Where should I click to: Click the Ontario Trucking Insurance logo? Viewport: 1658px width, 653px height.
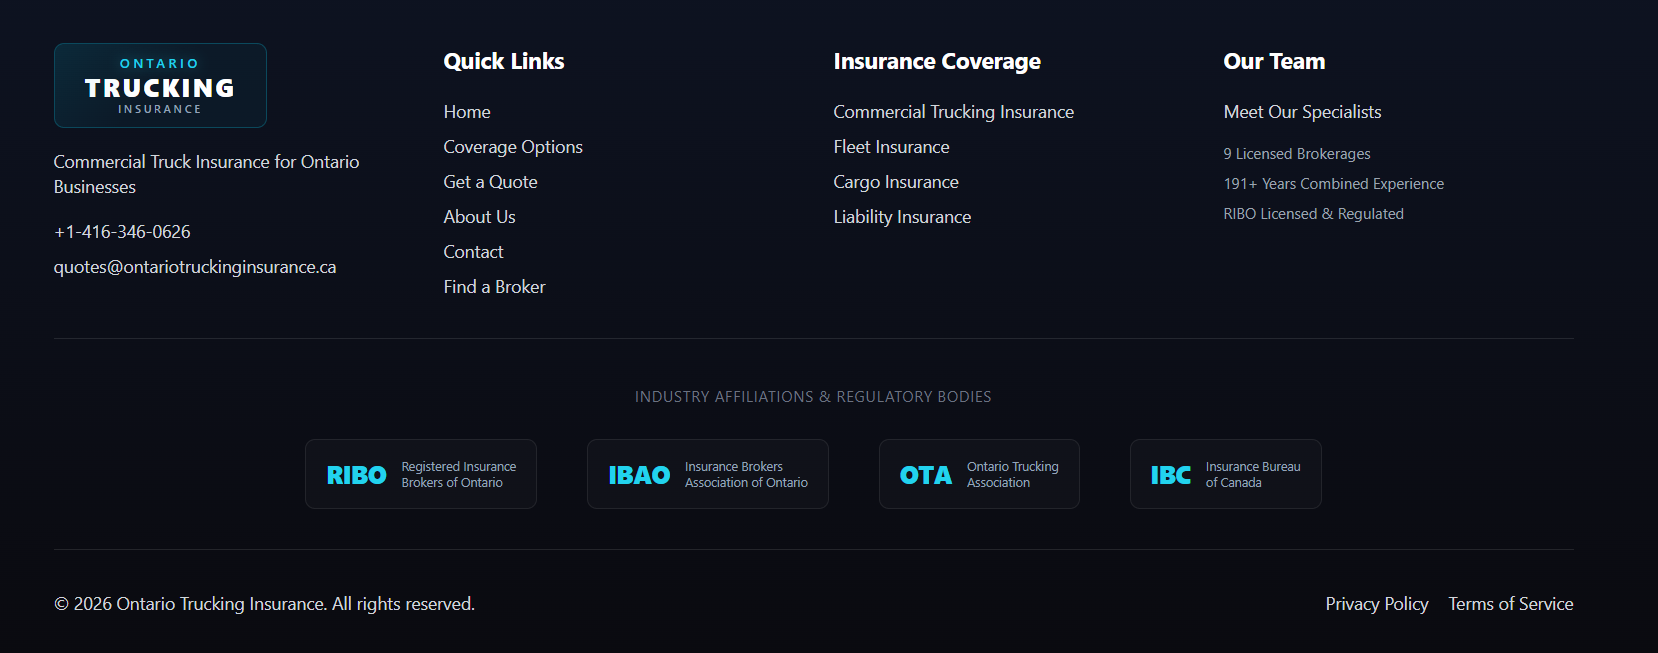160,86
